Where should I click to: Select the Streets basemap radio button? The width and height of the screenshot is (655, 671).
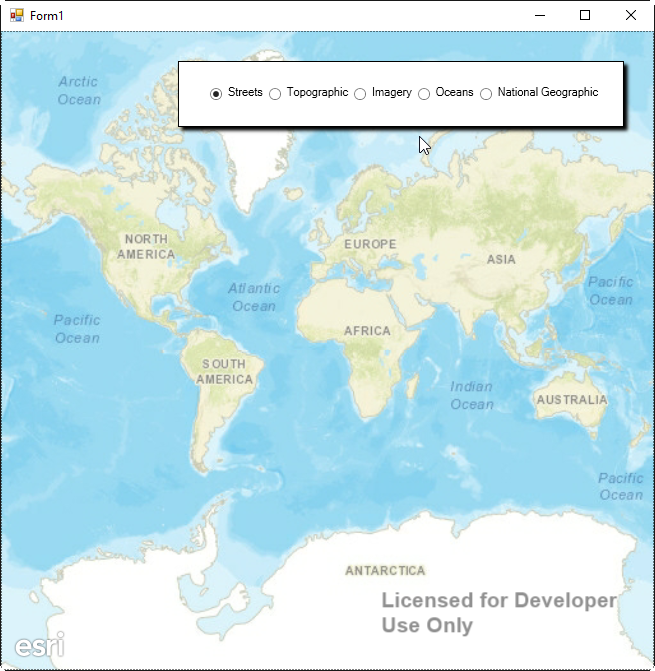[236, 93]
